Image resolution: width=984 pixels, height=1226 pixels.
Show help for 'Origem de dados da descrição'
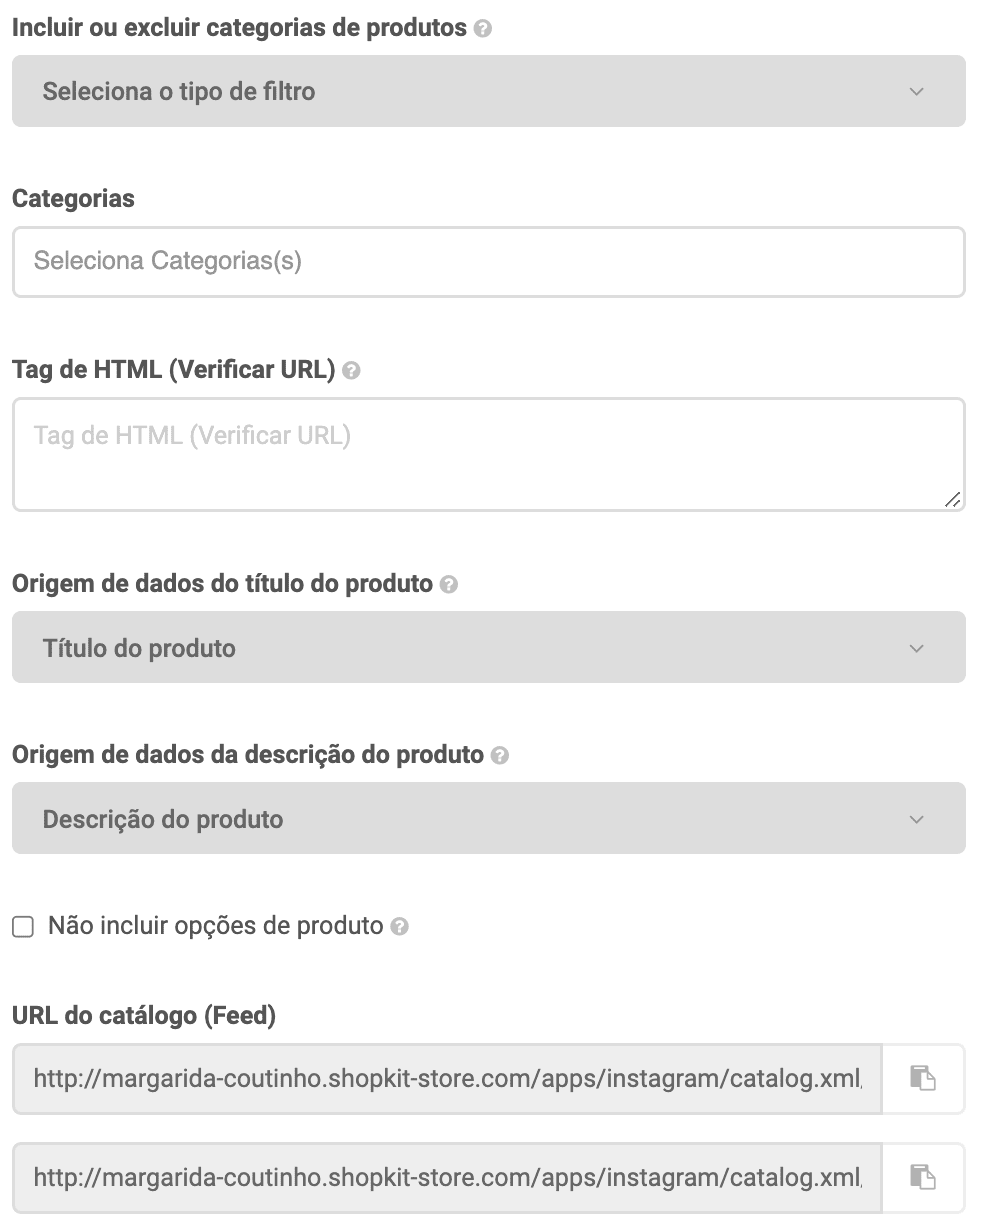click(x=500, y=756)
